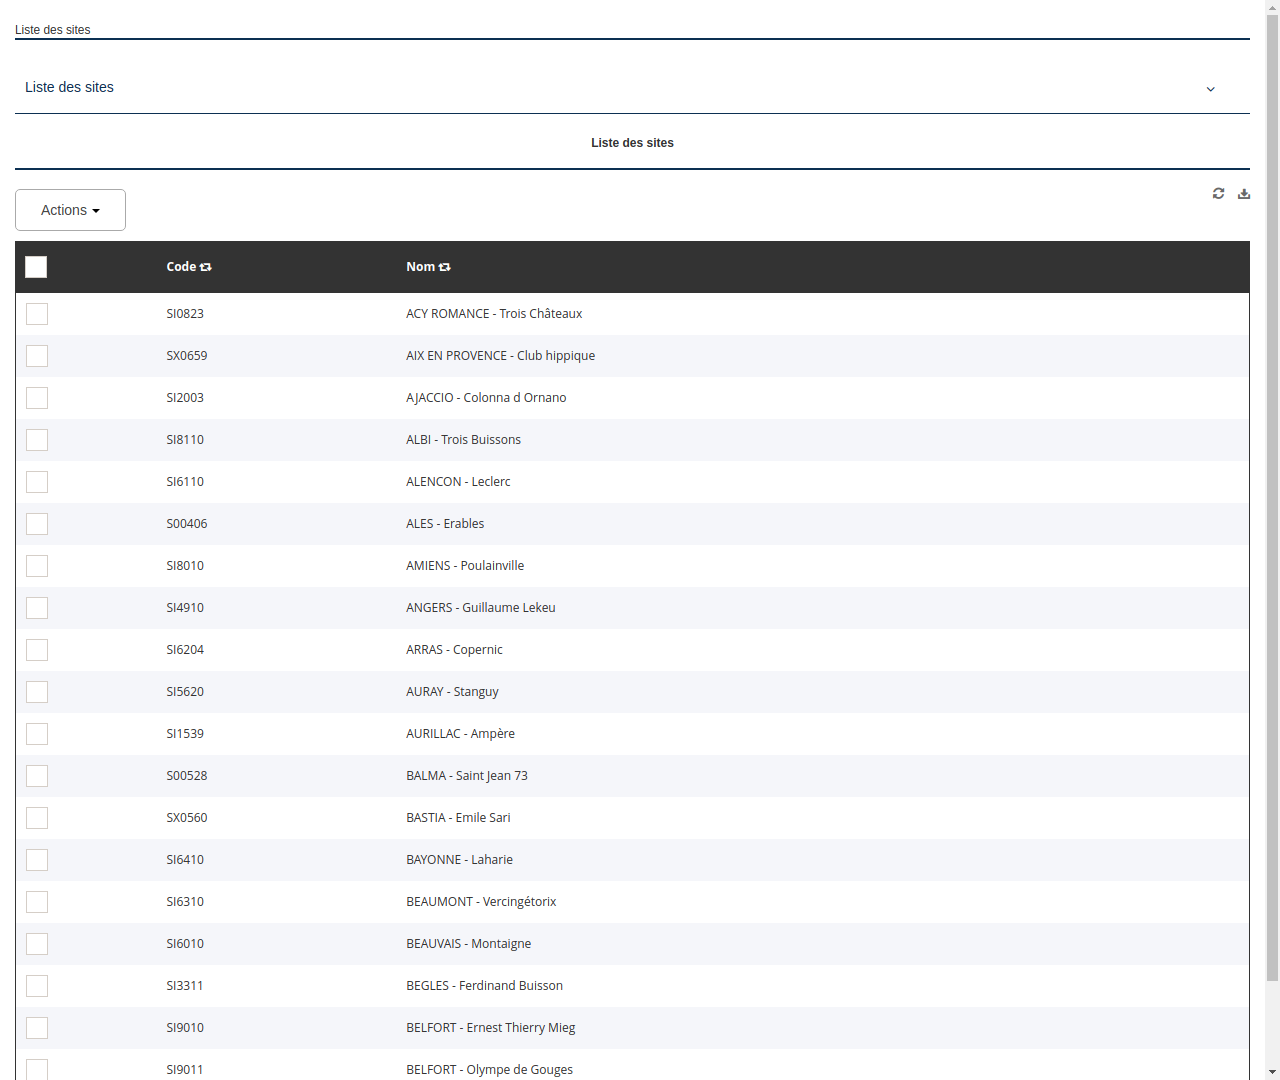Open the Actions dropdown menu
Viewport: 1280px width, 1080px height.
(x=70, y=210)
